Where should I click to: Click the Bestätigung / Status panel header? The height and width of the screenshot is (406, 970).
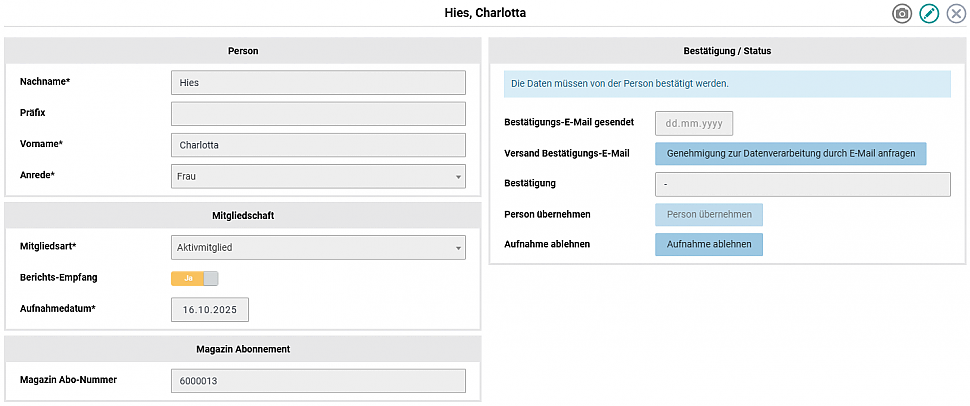point(727,50)
